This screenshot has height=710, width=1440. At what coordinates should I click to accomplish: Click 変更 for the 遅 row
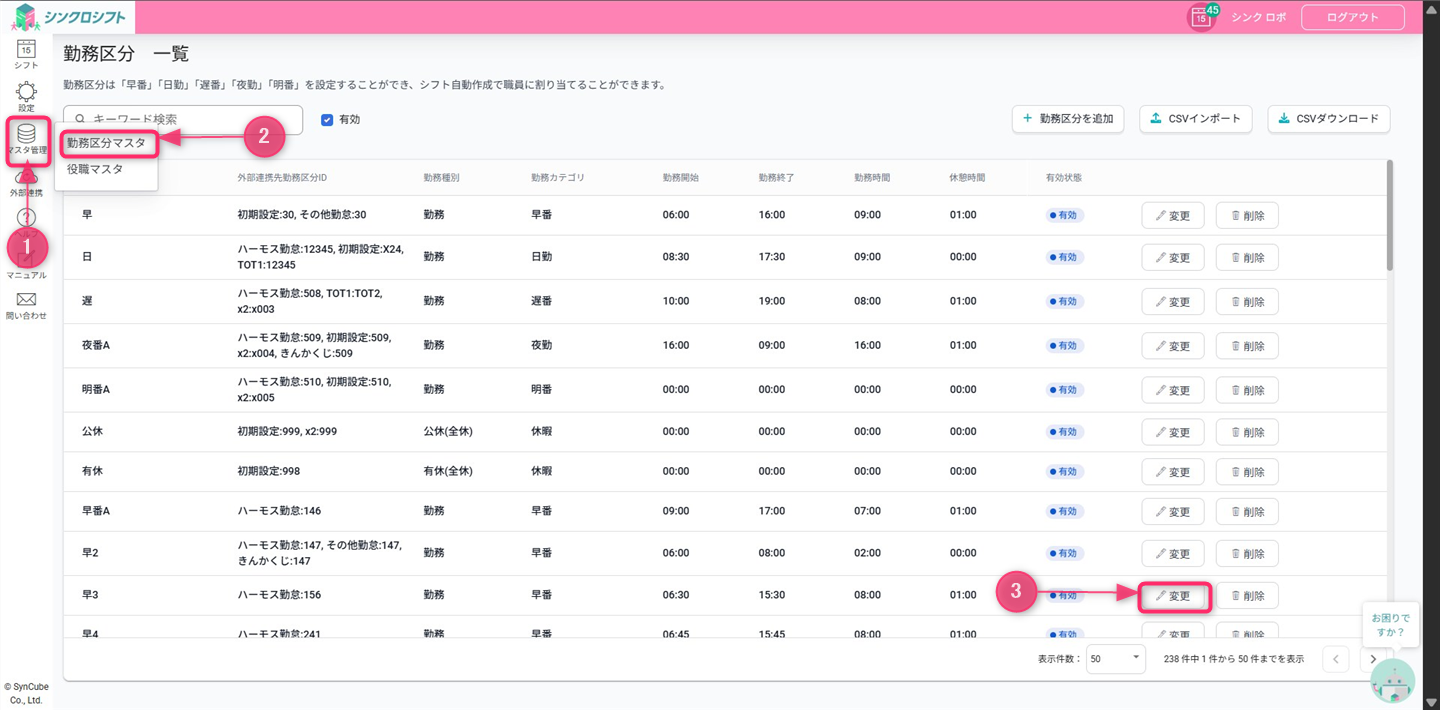point(1173,302)
